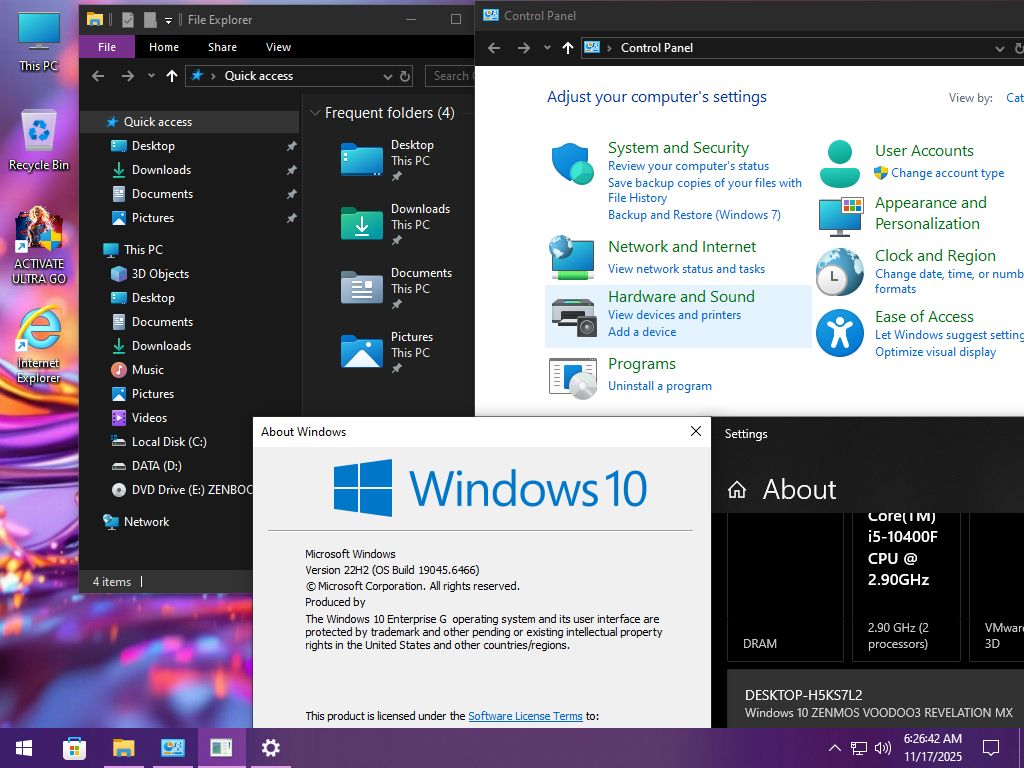The width and height of the screenshot is (1024, 768).
Task: Click the Ease of Access icon
Action: point(840,333)
